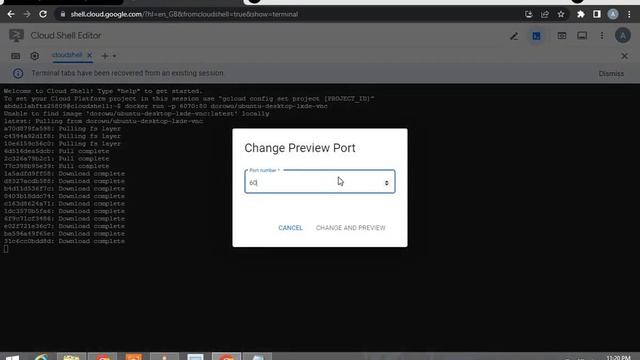
Task: Open the install app icon in address bar
Action: coord(529,14)
